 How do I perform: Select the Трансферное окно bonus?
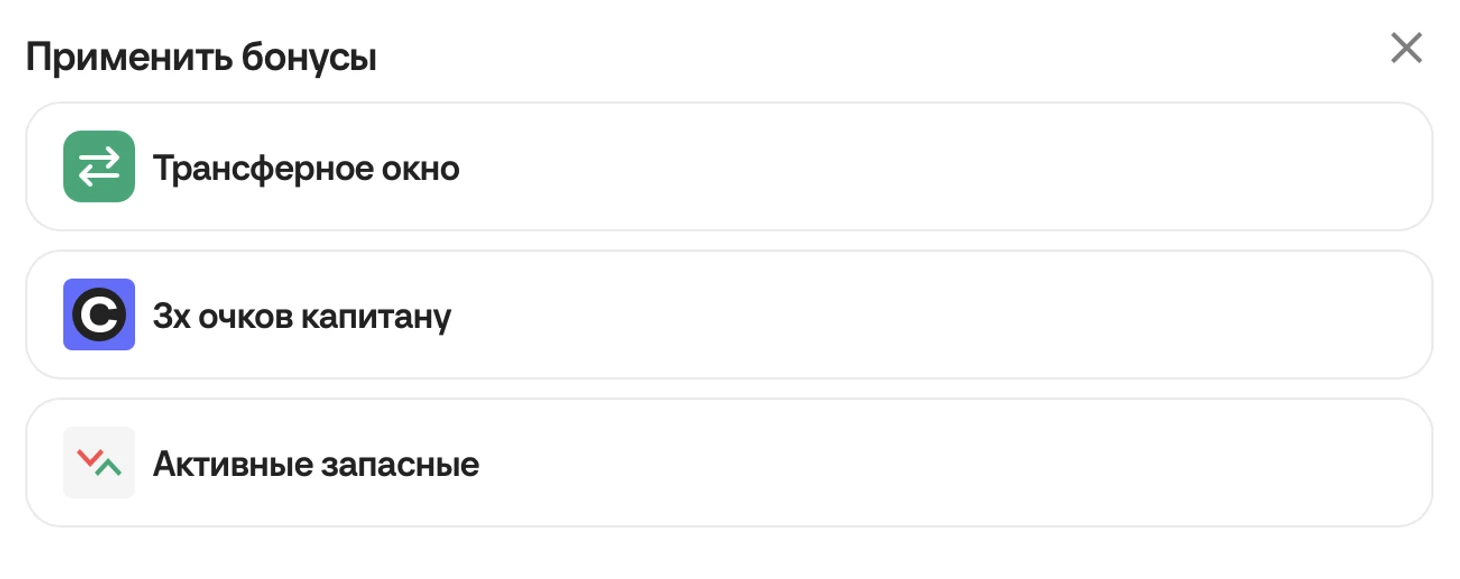(729, 167)
